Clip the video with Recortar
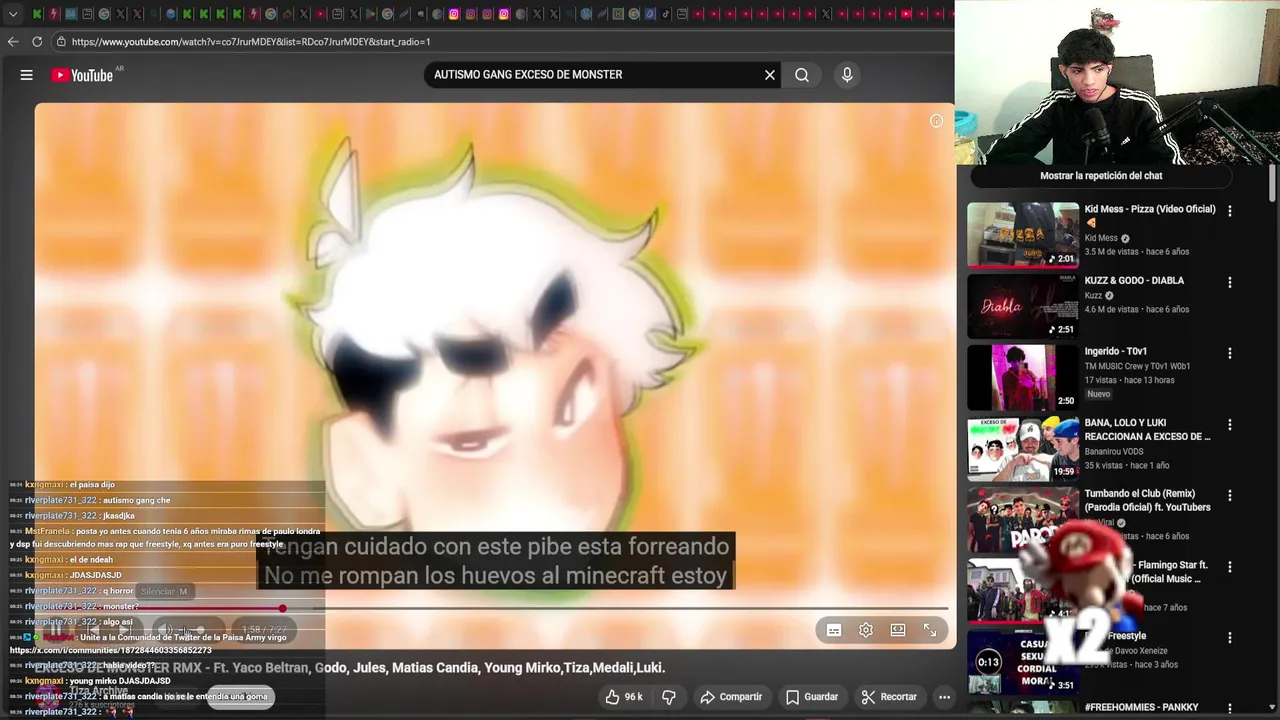 pos(889,697)
